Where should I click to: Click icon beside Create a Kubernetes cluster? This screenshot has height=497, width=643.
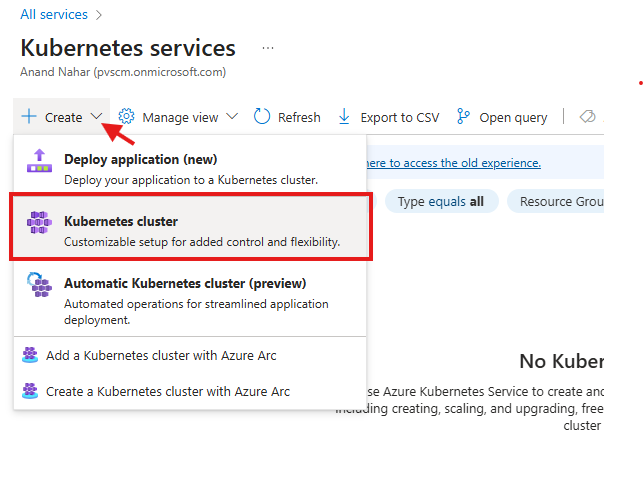[30, 391]
